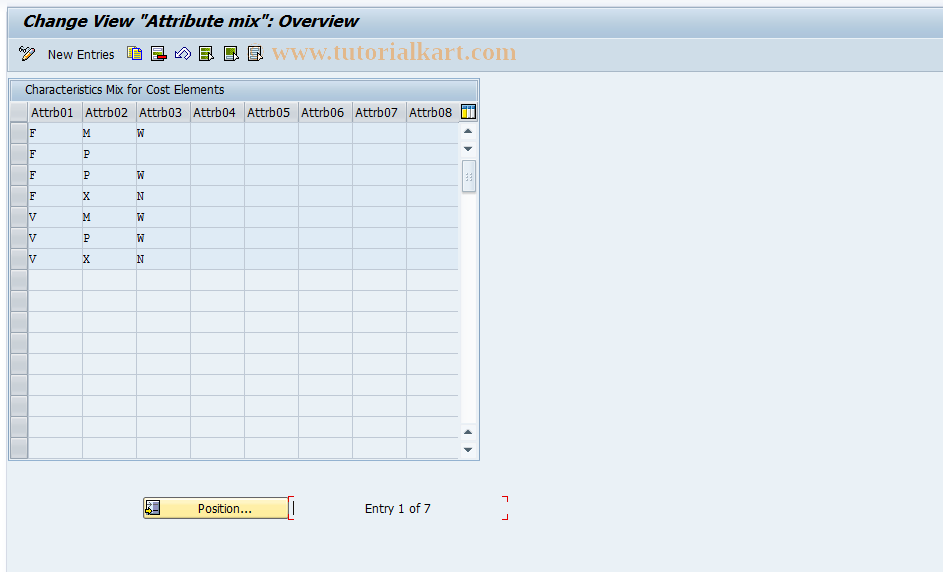Click Attrb08 cell in V X N row
The height and width of the screenshot is (572, 943).
432,259
